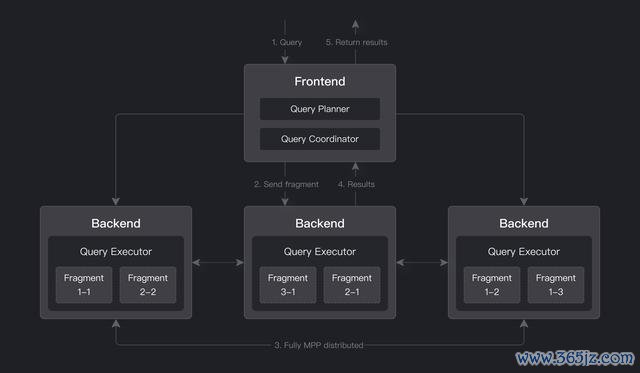
Task: Click the left Backend title
Action: pos(116,223)
